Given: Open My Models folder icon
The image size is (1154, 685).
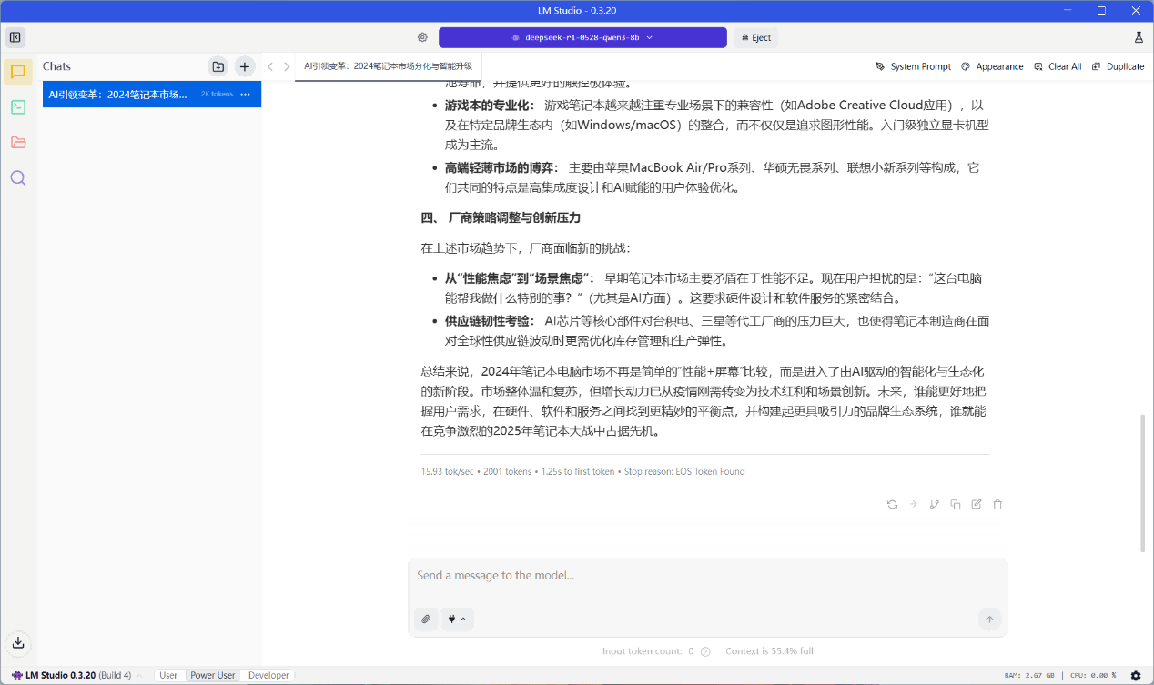Looking at the screenshot, I should pos(18,142).
